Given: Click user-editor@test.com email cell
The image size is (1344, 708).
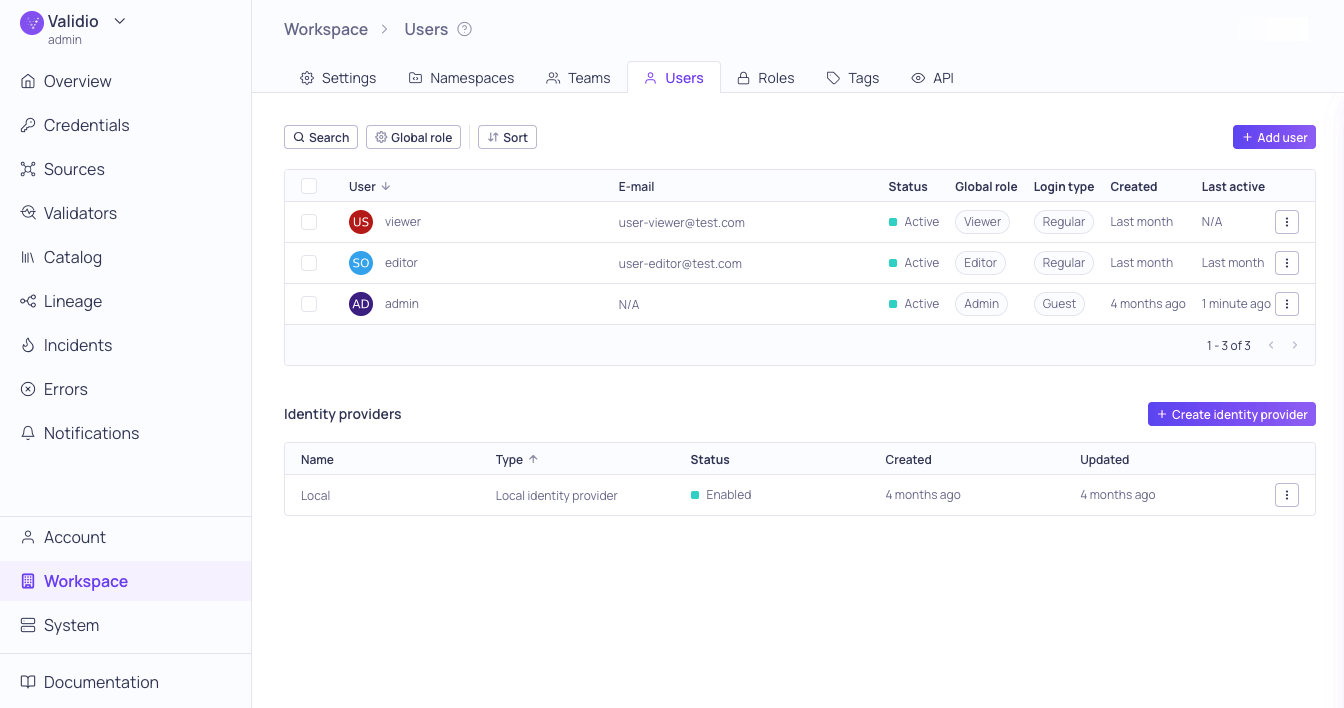Looking at the screenshot, I should pyautogui.click(x=680, y=264).
